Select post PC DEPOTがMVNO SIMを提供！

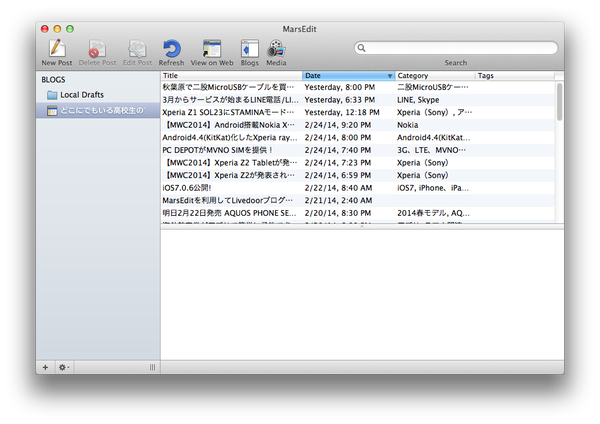[x=218, y=150]
